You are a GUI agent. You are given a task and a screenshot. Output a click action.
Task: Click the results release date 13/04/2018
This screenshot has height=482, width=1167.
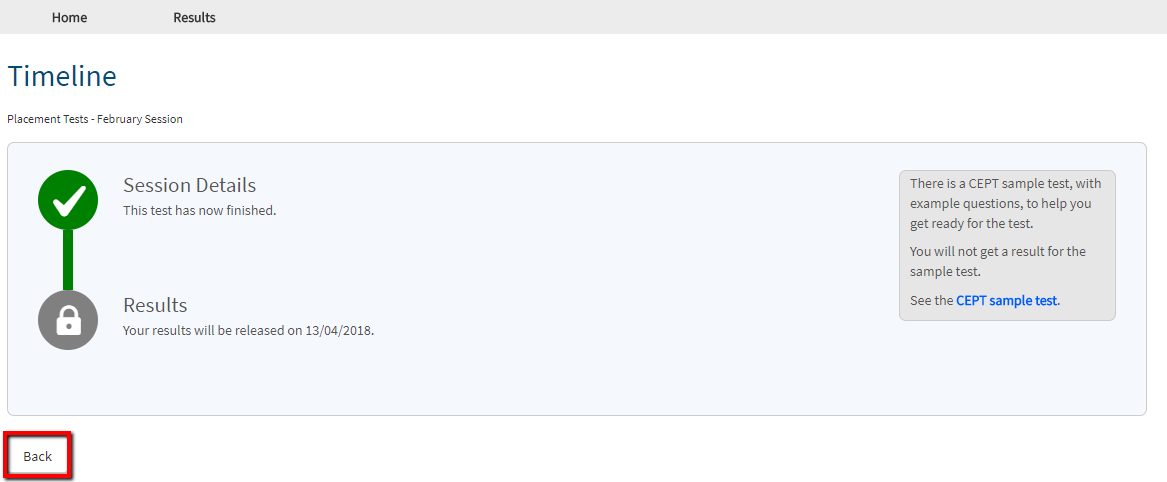(x=339, y=330)
